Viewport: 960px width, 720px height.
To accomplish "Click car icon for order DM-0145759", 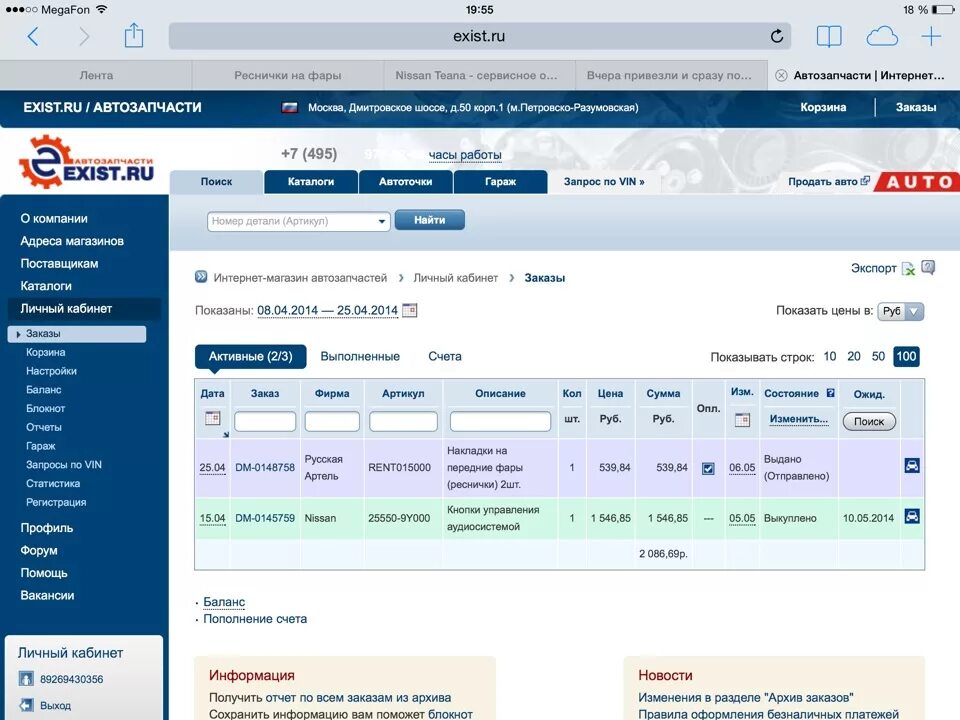I will 912,517.
